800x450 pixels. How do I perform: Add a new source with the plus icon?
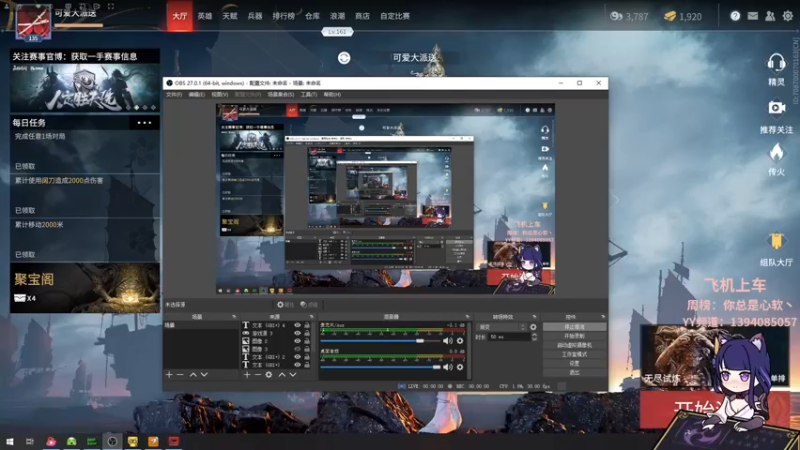[x=247, y=375]
